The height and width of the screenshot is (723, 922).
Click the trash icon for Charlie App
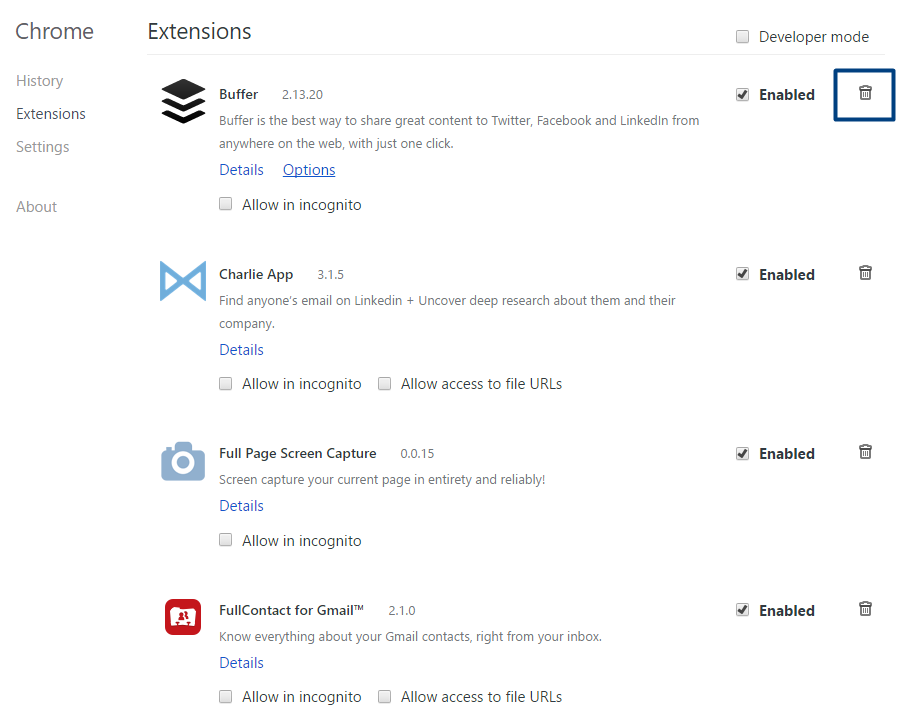pyautogui.click(x=865, y=273)
